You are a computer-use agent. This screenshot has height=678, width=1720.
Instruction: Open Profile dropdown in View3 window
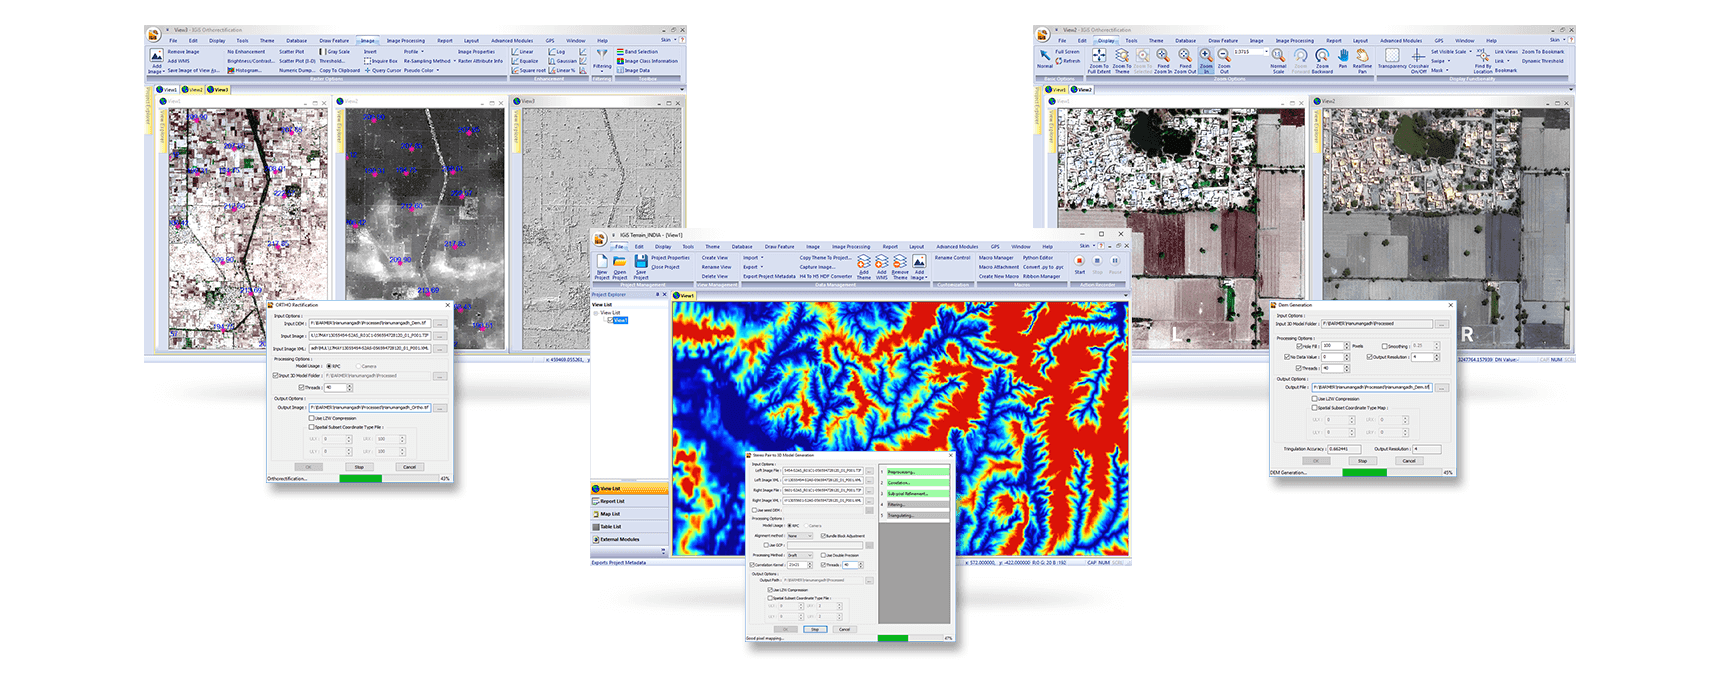click(414, 52)
